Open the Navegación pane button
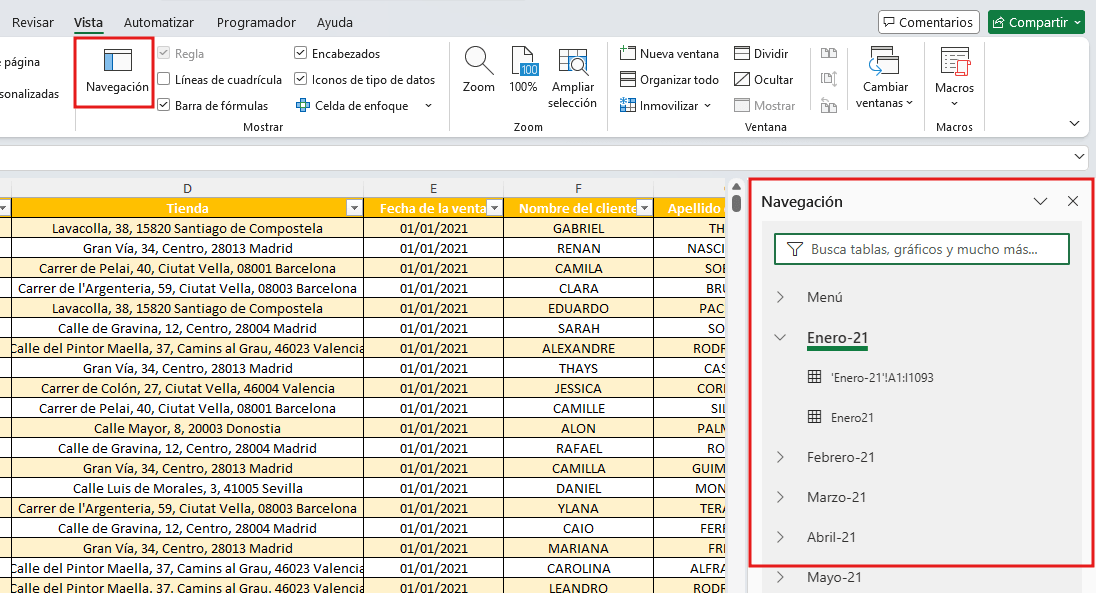This screenshot has width=1096, height=593. [117, 71]
